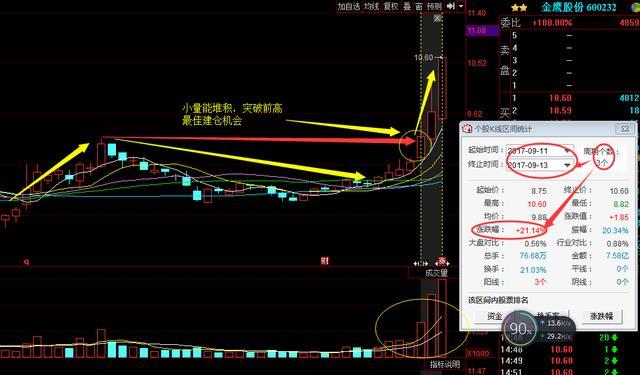Click the 10.60 high price label
This screenshot has width=640, height=375.
click(x=423, y=58)
